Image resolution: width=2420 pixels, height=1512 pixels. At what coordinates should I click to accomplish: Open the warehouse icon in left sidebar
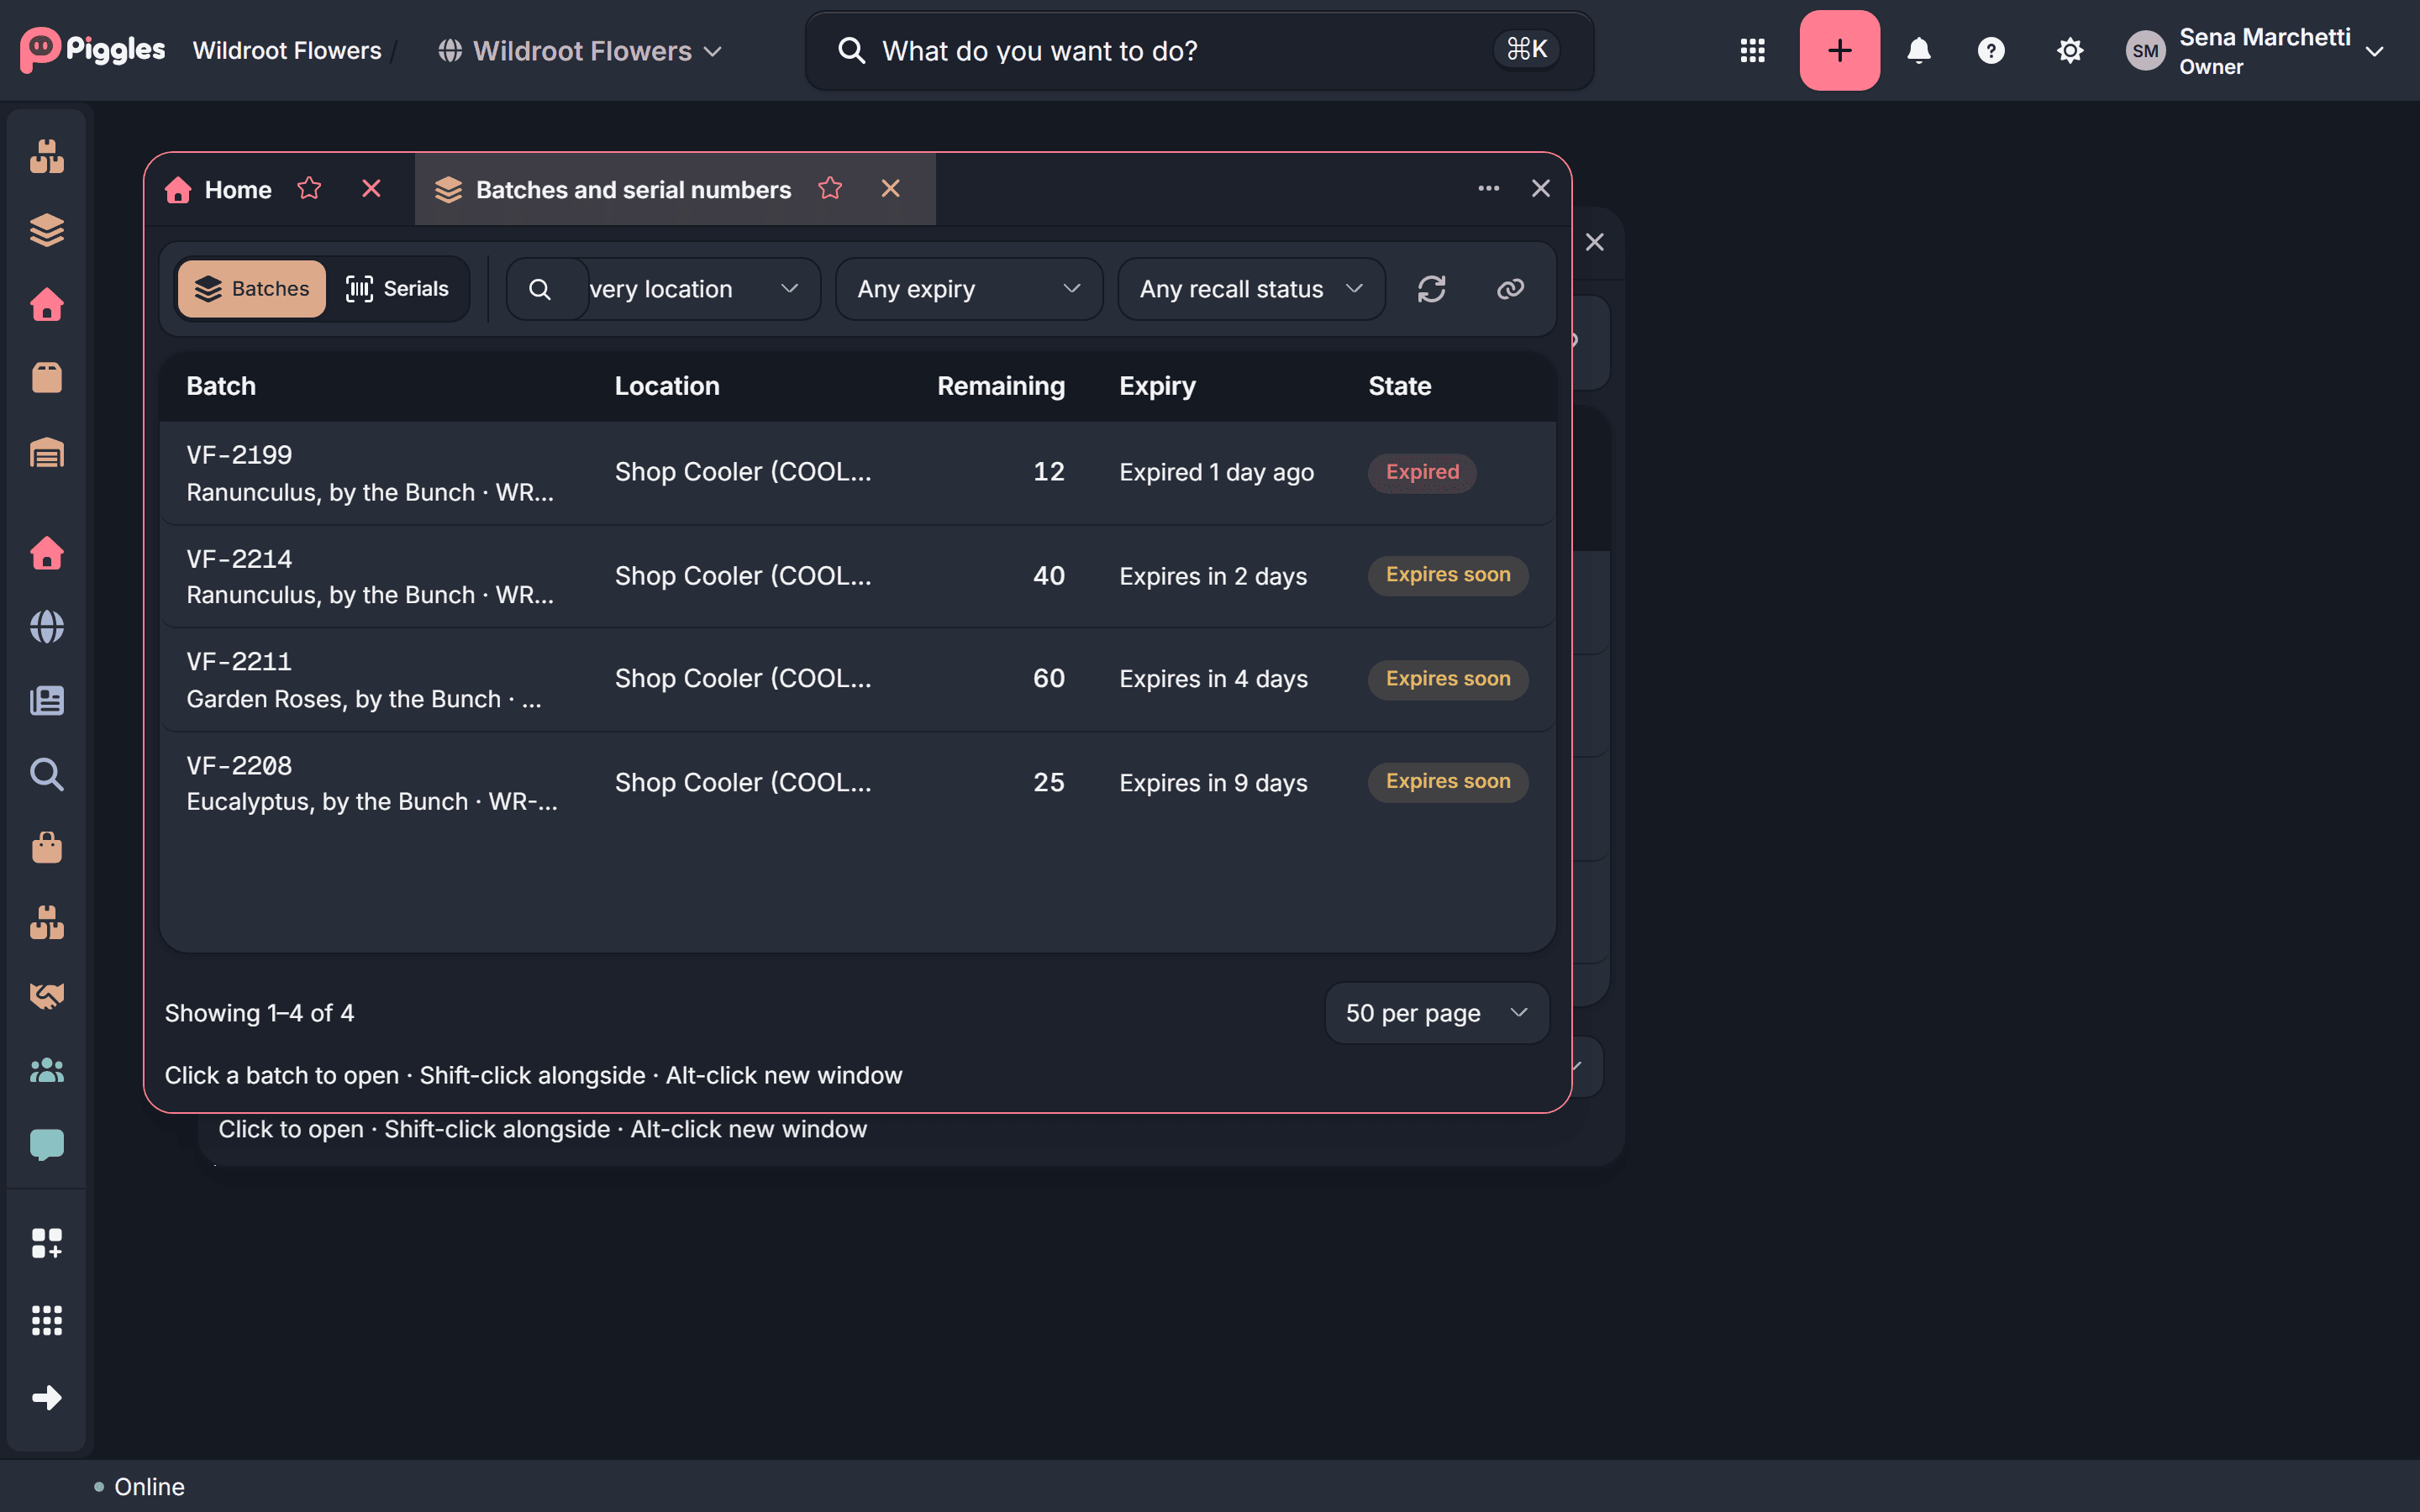click(x=47, y=453)
